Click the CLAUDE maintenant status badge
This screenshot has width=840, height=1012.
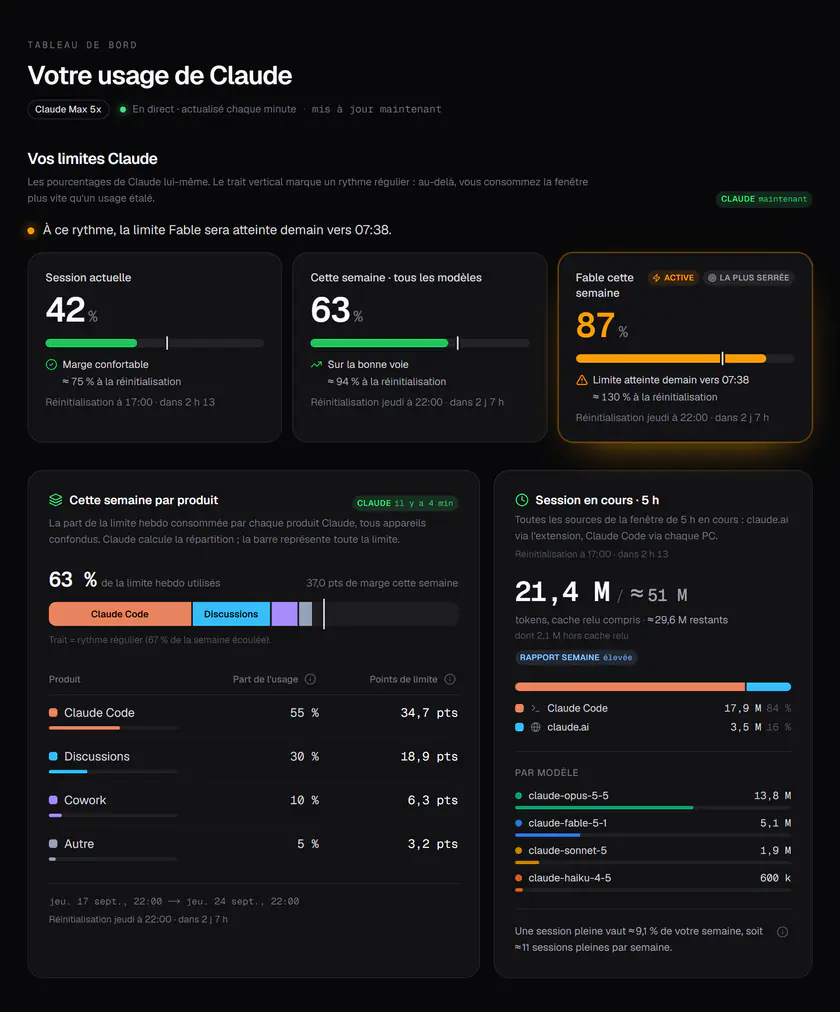click(x=764, y=199)
